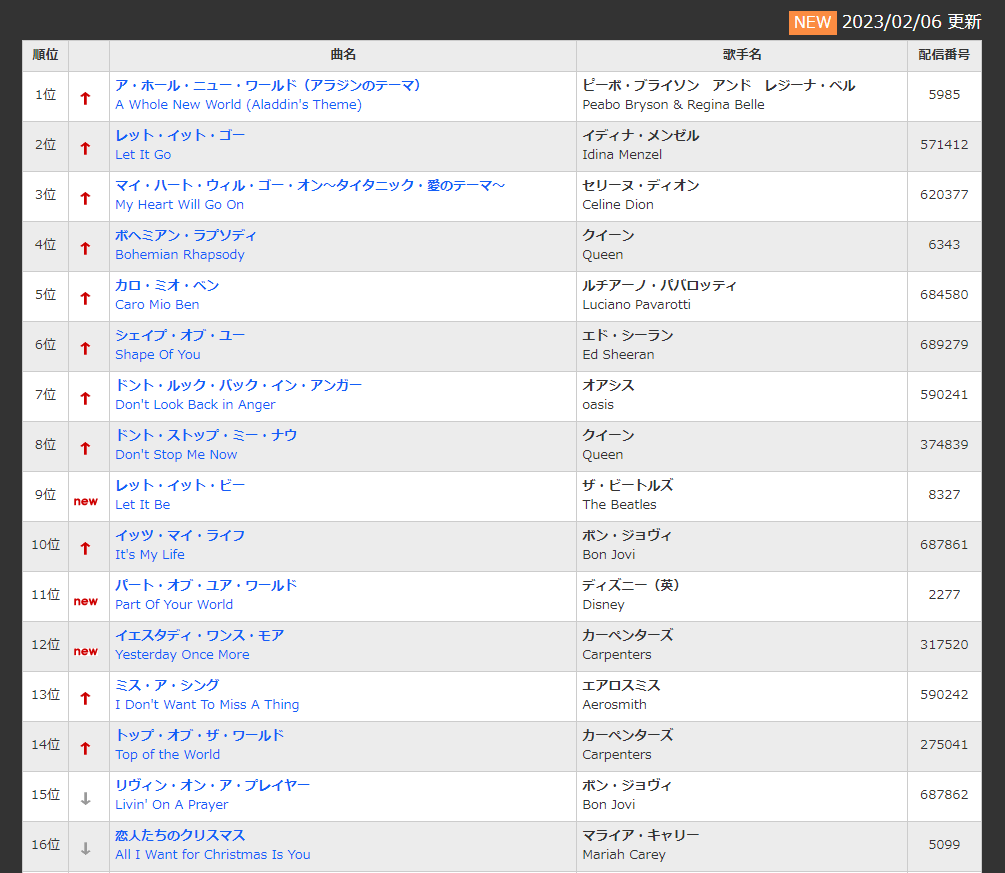Open Yesterday Once More song link
Image resolution: width=1005 pixels, height=873 pixels.
coord(200,645)
